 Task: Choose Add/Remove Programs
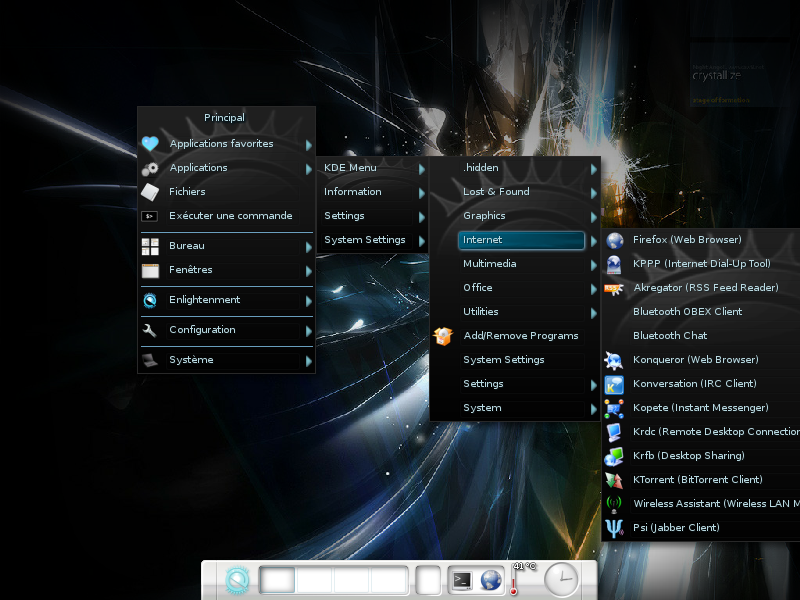tap(520, 336)
